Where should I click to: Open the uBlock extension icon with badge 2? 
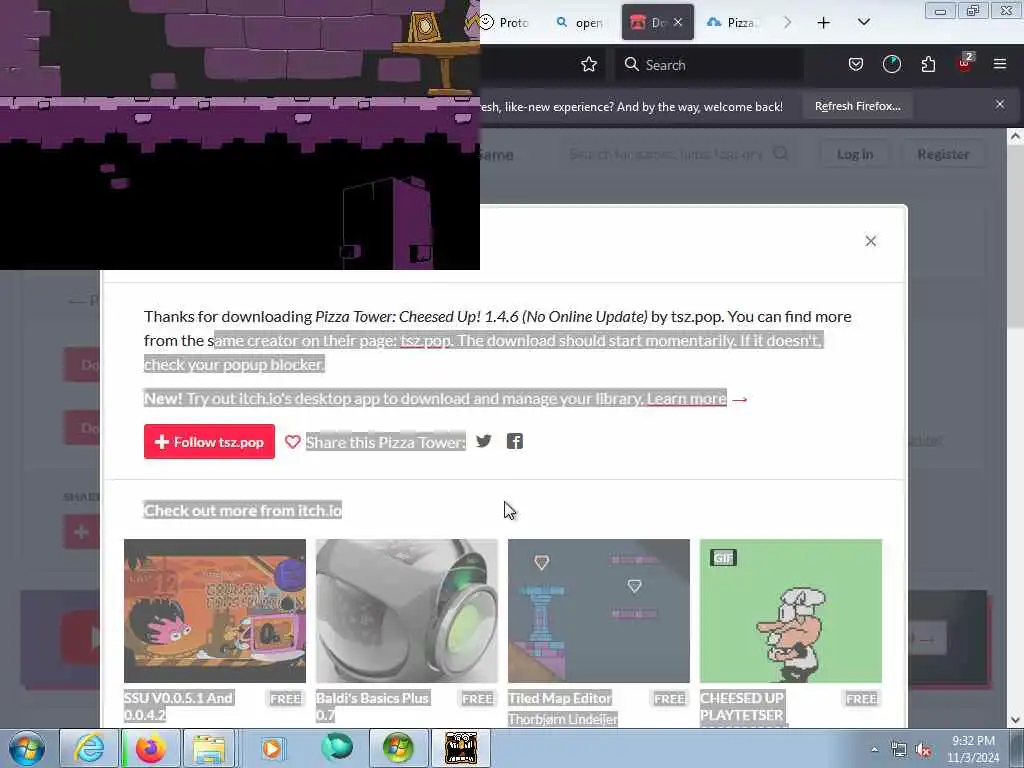point(965,63)
